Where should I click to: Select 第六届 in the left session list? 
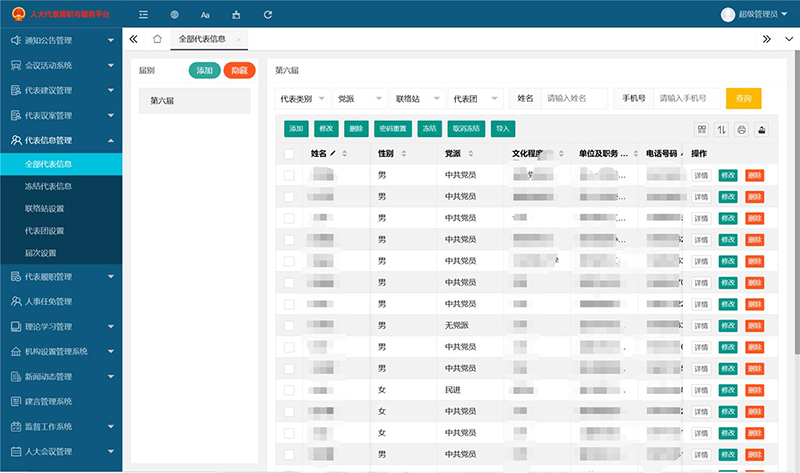pyautogui.click(x=194, y=101)
